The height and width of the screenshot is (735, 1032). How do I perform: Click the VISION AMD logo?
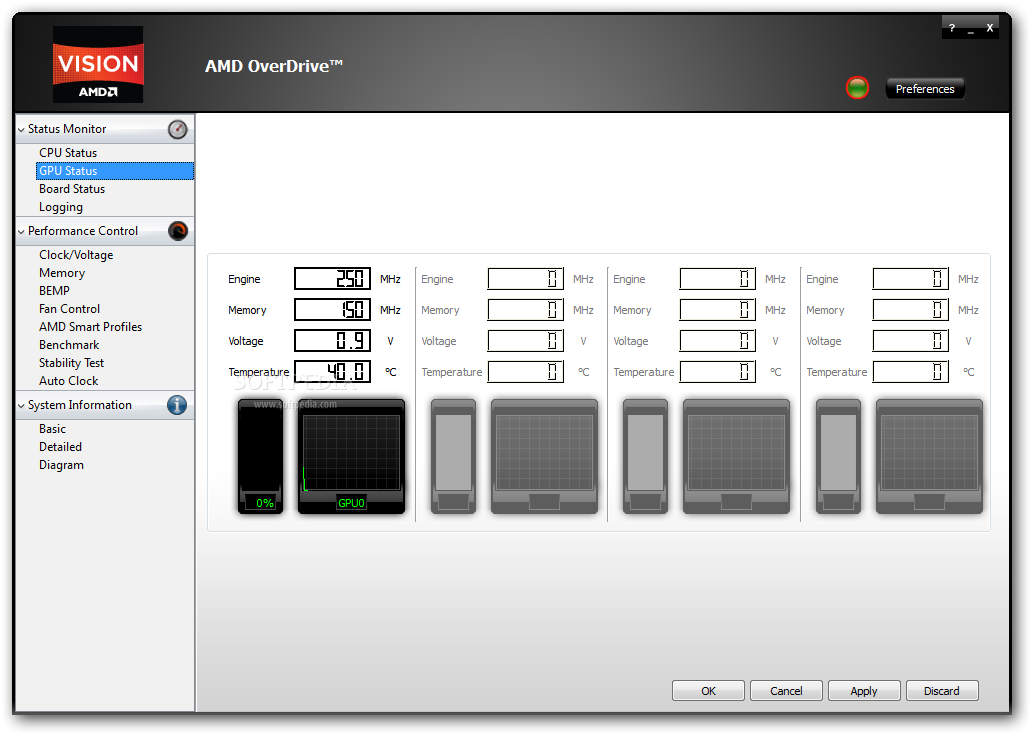(98, 64)
